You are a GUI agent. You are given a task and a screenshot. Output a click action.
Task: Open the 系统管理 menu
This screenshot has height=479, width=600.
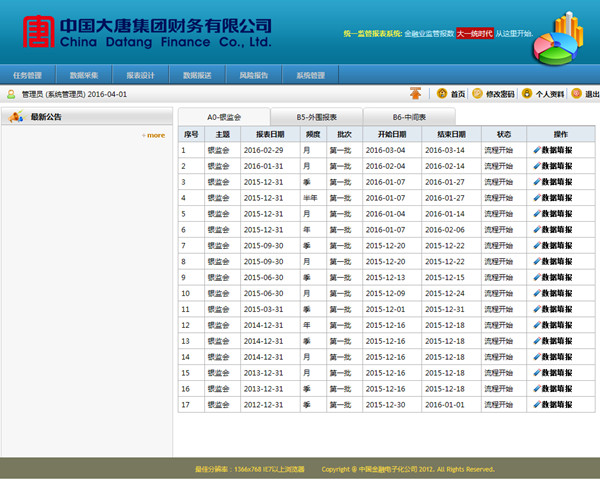[x=310, y=75]
